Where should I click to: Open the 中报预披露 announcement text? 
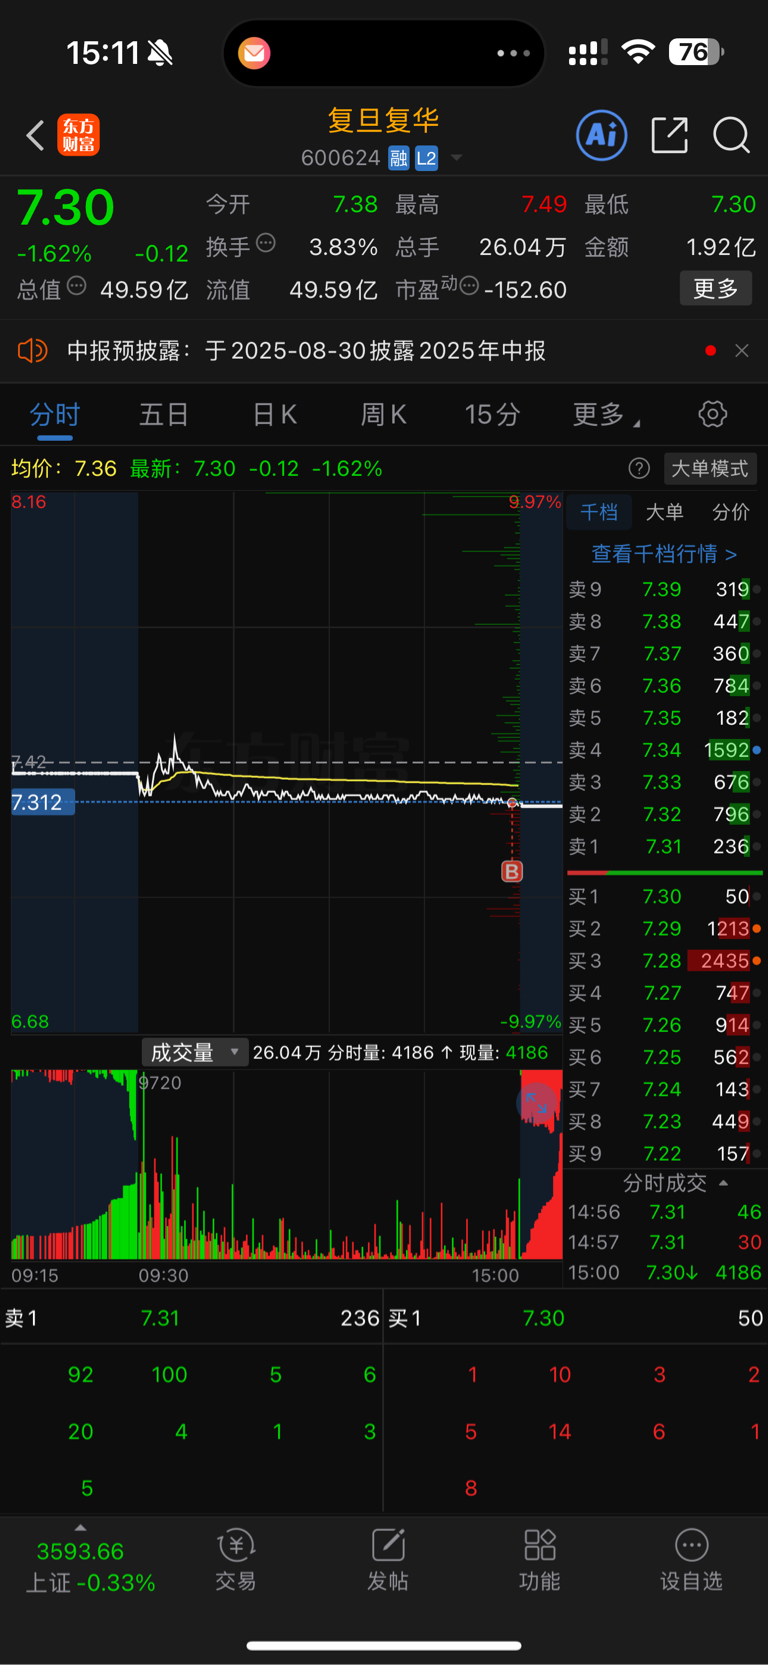click(x=306, y=350)
